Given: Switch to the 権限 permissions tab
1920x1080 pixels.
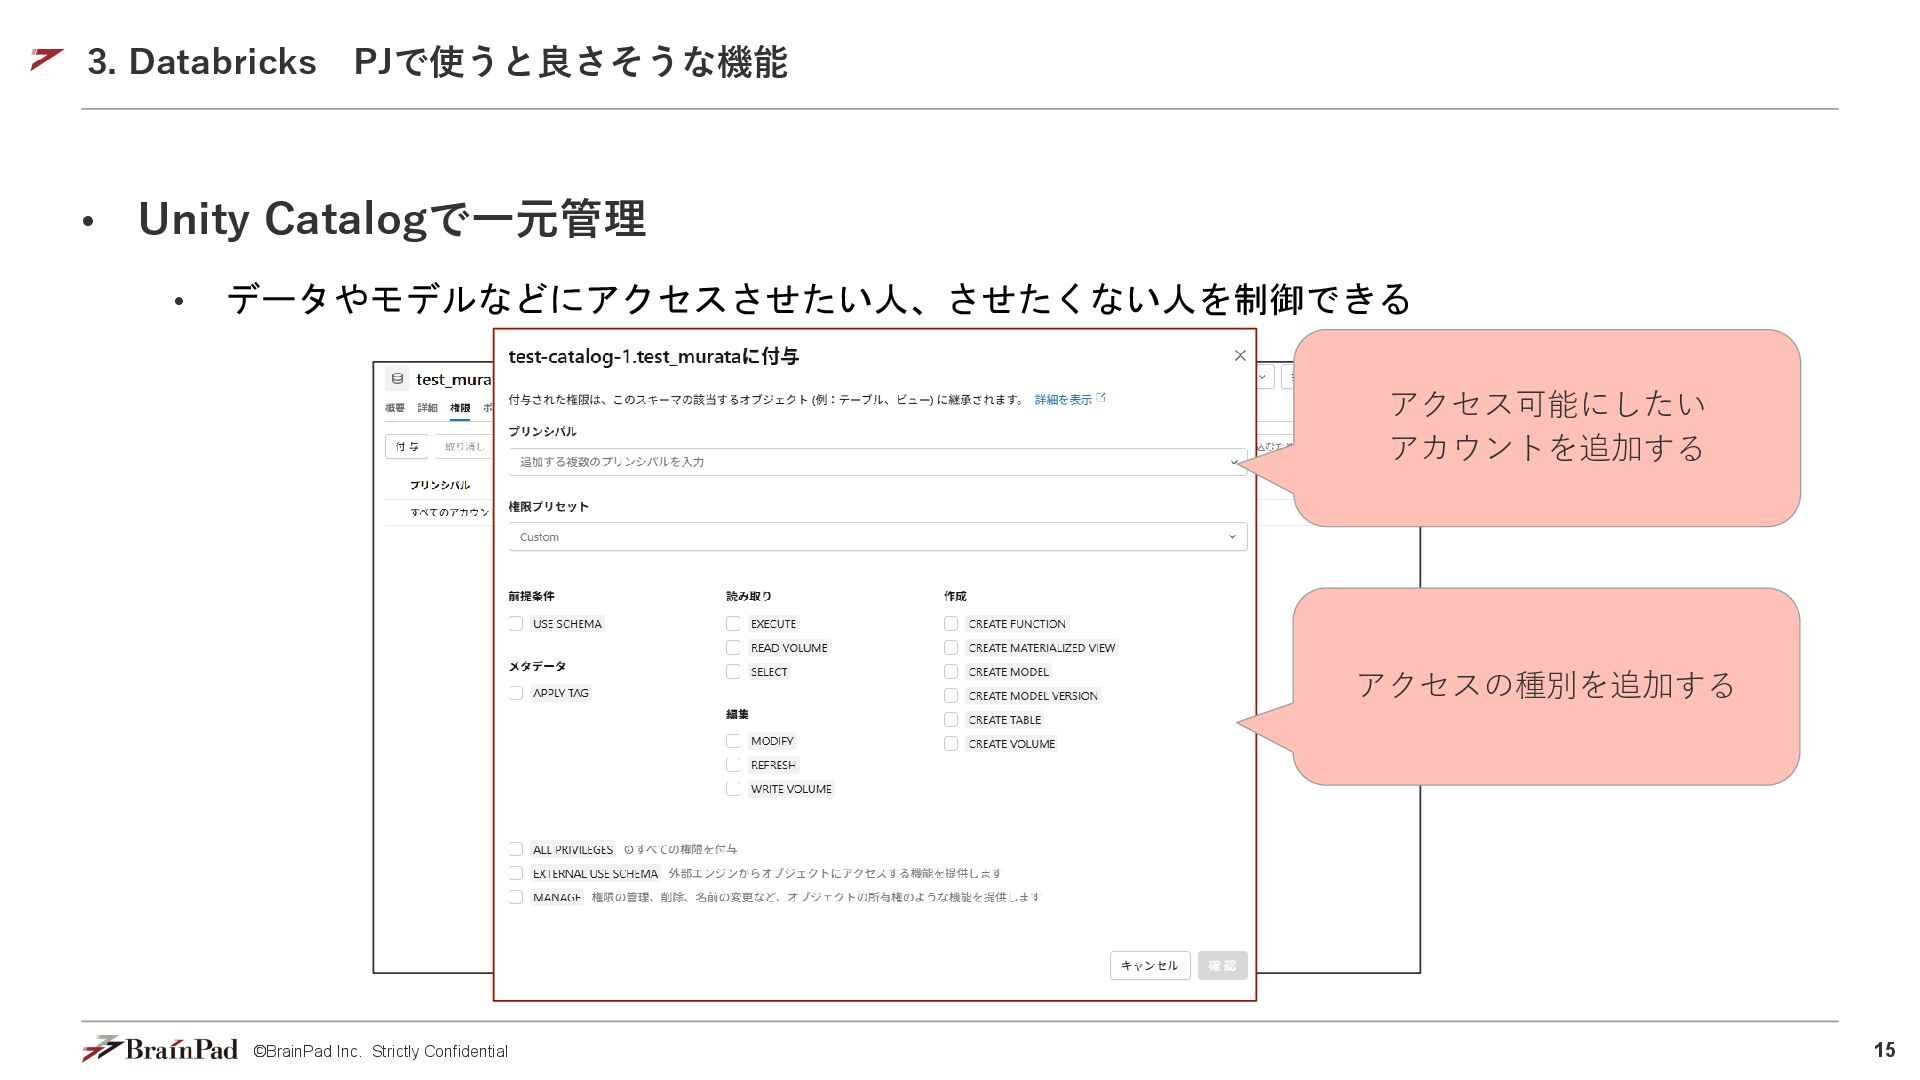Looking at the screenshot, I should tap(460, 408).
